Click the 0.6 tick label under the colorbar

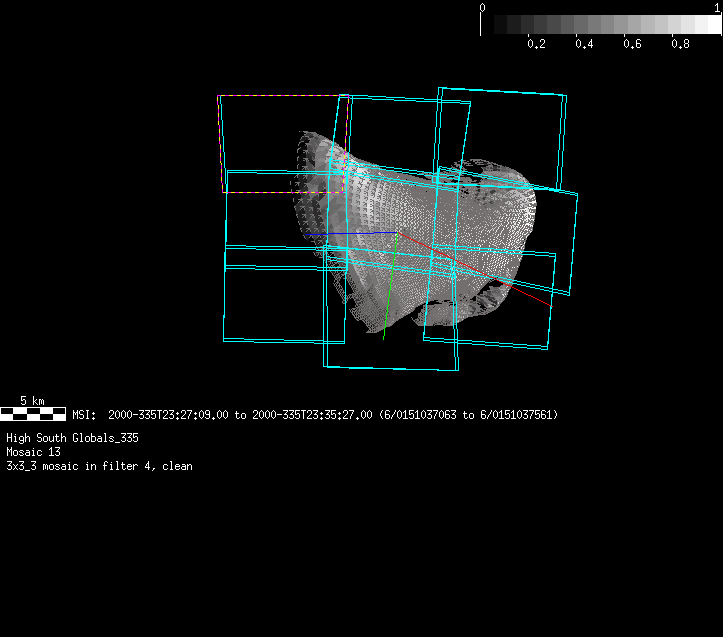point(632,44)
